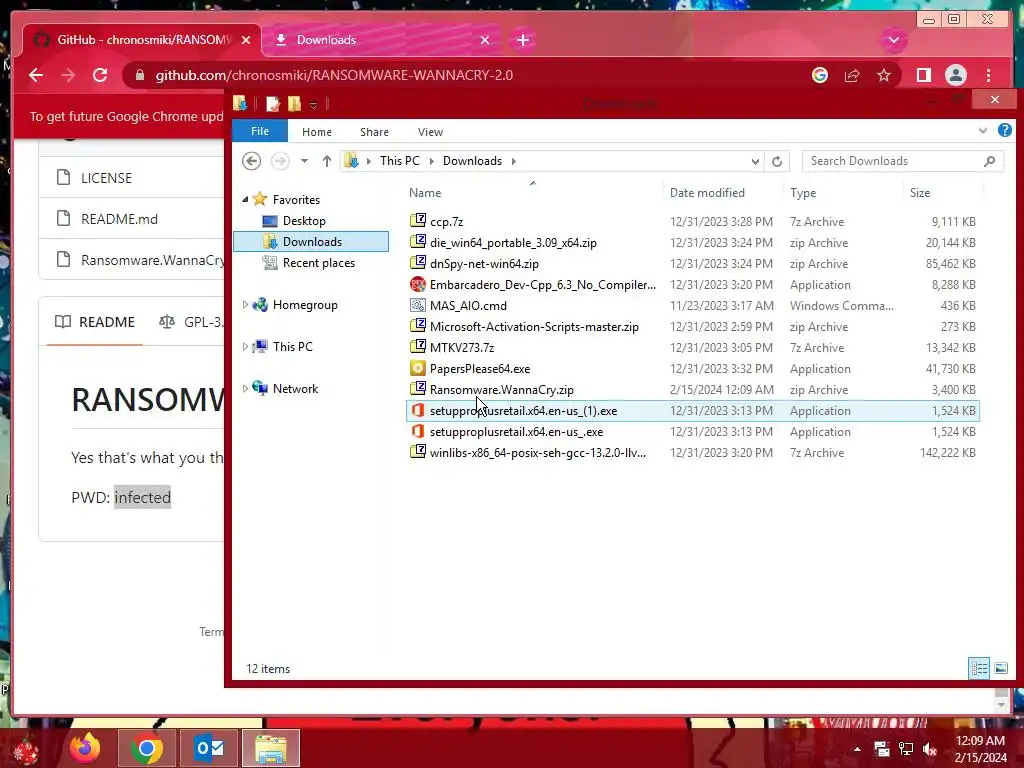The height and width of the screenshot is (768, 1024).
Task: Click the Explorer forward navigation arrow
Action: [280, 161]
